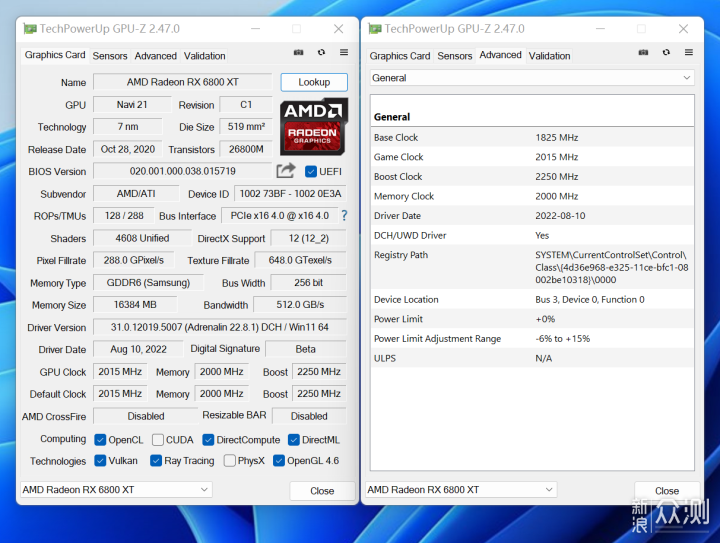The image size is (720, 543).
Task: Click the Boost Clock row in Advanced list
Action: 532,177
